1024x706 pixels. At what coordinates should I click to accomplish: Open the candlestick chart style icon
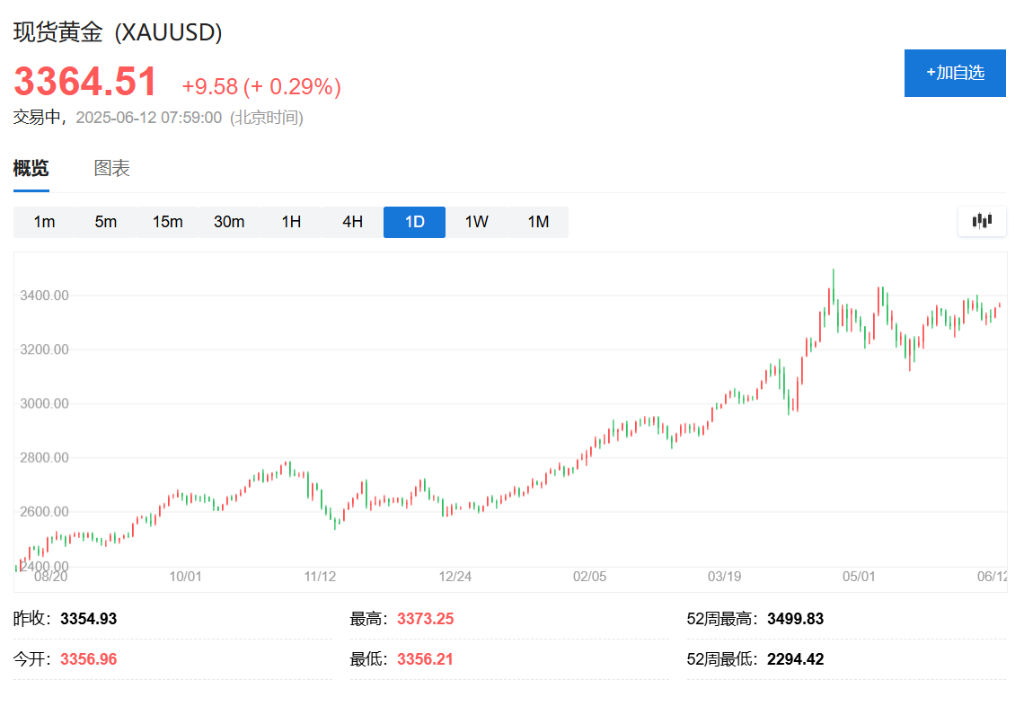point(981,221)
